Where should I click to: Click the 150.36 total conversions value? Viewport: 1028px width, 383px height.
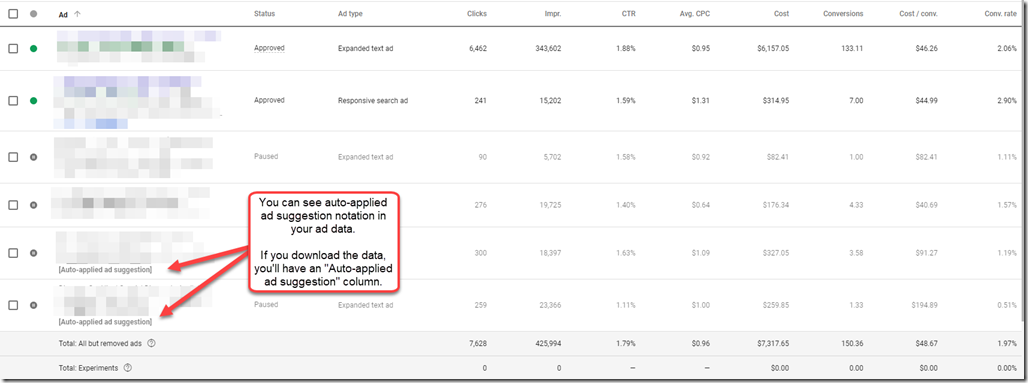(x=852, y=343)
